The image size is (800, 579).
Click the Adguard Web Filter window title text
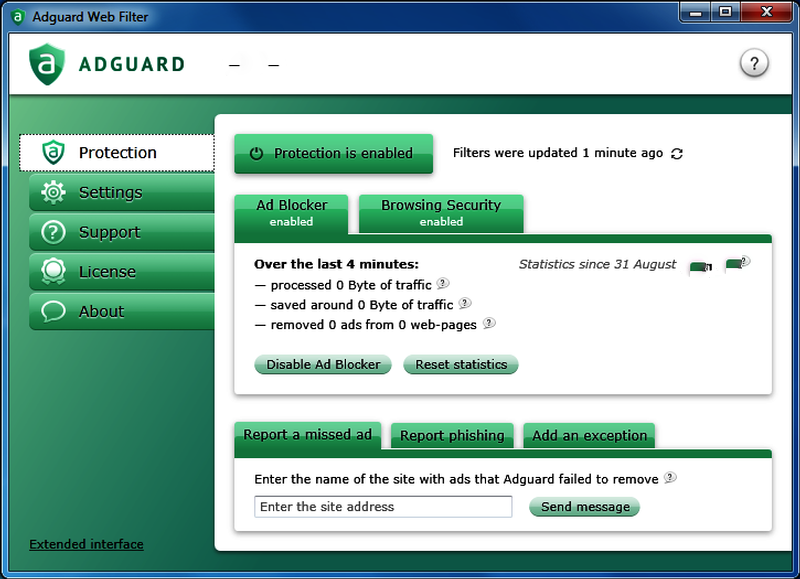tap(90, 17)
